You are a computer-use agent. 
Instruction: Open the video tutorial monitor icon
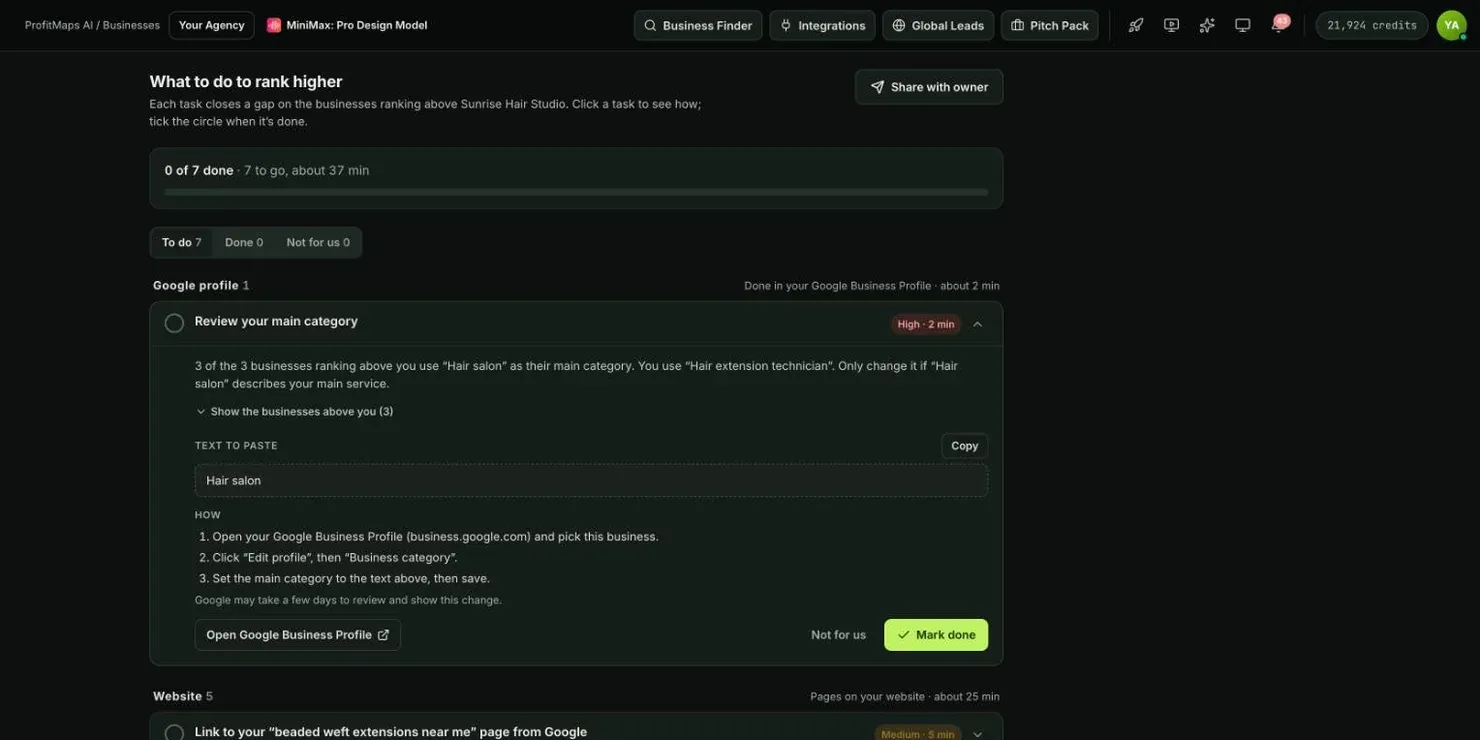[x=1171, y=25]
